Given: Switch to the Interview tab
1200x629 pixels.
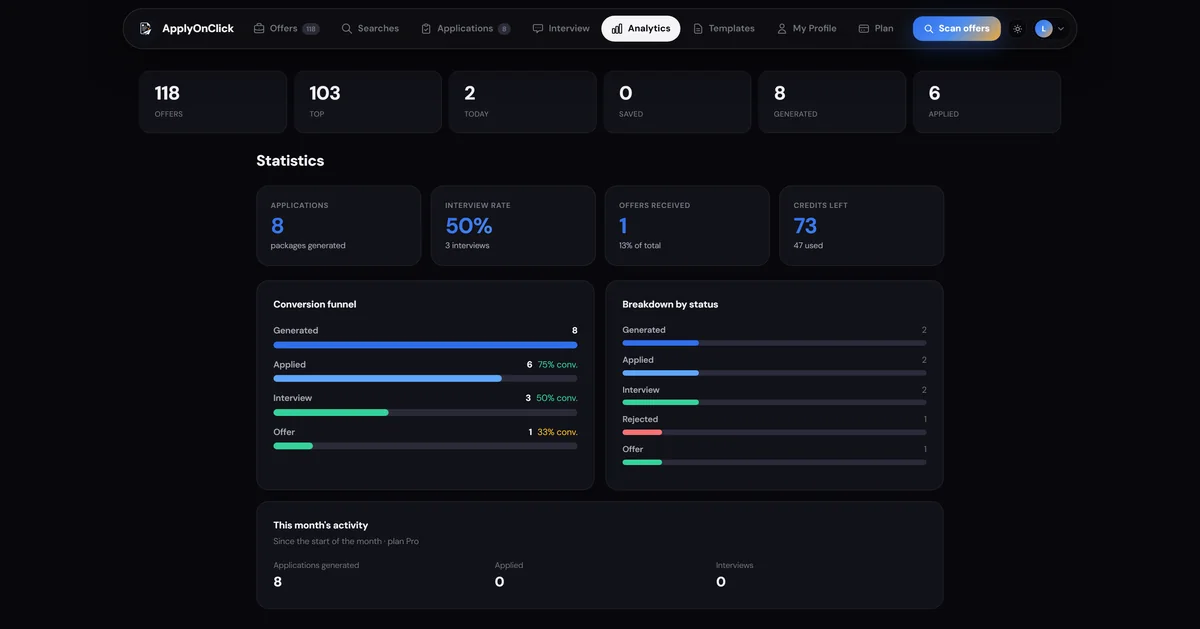Looking at the screenshot, I should click(561, 29).
